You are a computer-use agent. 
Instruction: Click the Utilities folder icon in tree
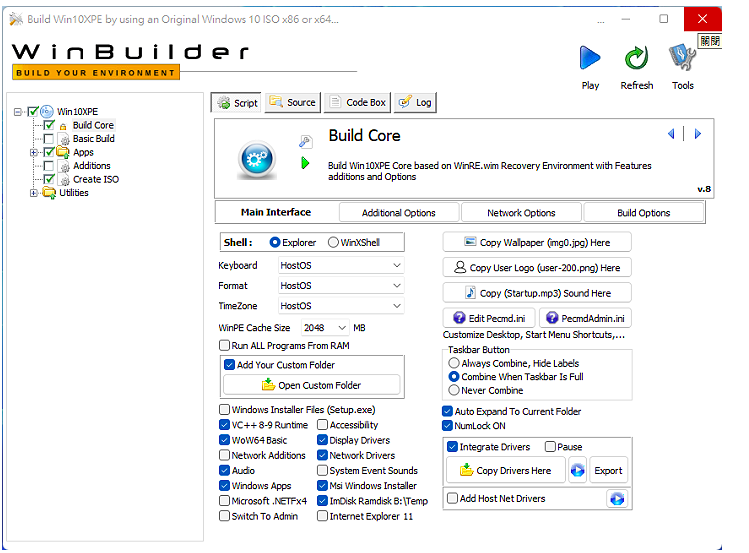[49, 193]
